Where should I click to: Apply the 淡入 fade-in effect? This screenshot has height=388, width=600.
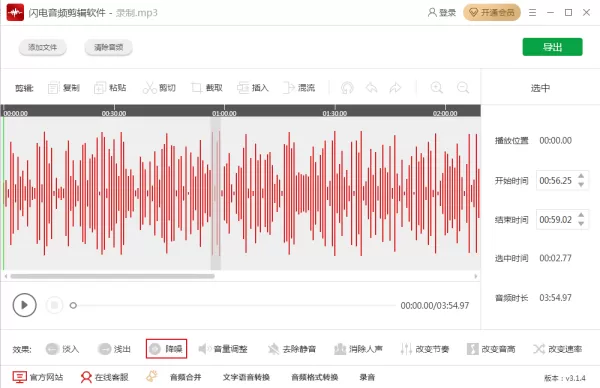coord(62,349)
